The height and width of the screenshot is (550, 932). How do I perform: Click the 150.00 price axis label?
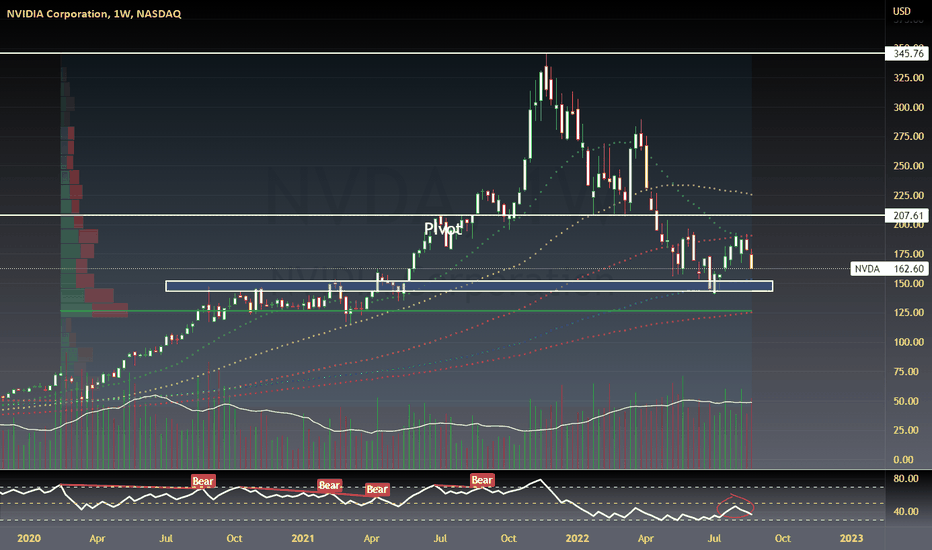[909, 284]
